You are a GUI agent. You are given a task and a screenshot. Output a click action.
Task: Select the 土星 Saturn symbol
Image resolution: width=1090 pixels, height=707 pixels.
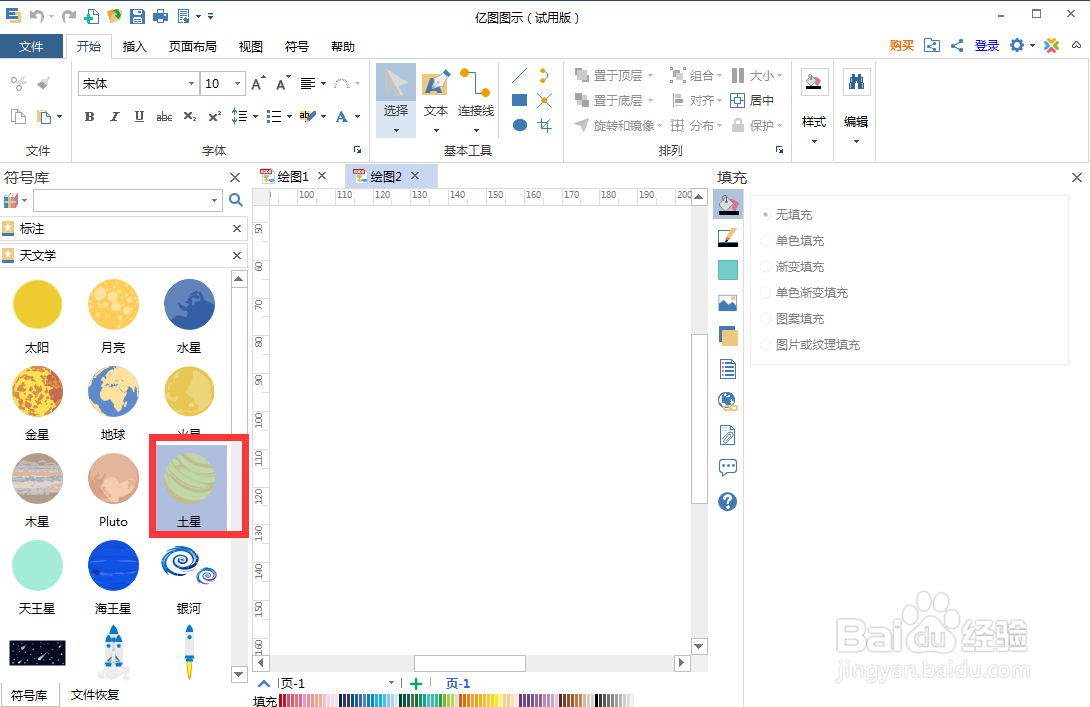click(x=189, y=487)
